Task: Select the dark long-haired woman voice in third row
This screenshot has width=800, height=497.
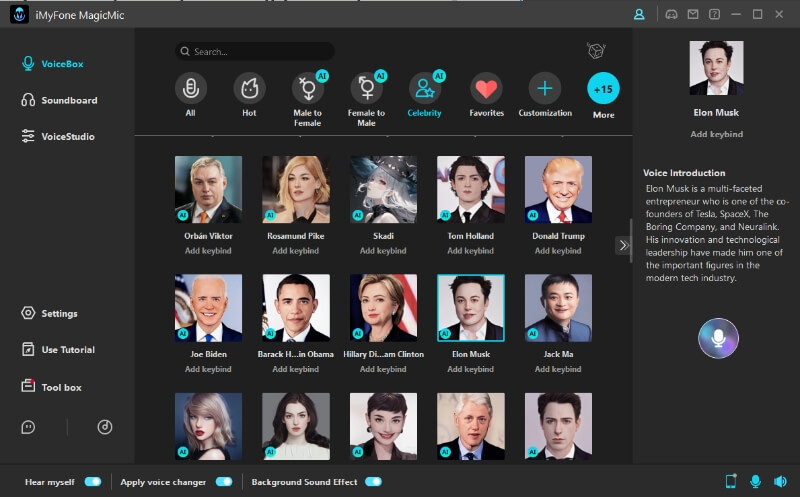Action: tap(296, 426)
